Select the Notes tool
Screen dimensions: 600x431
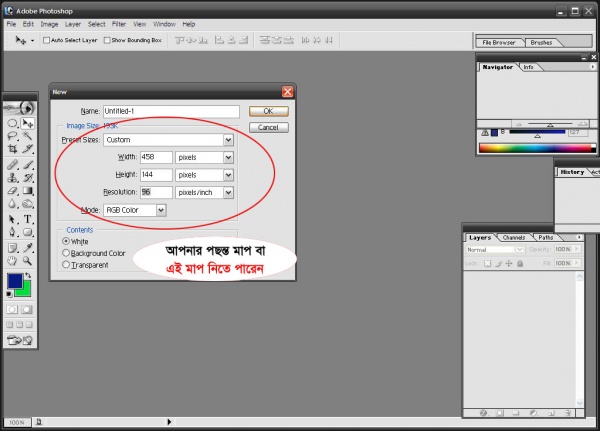pos(12,248)
